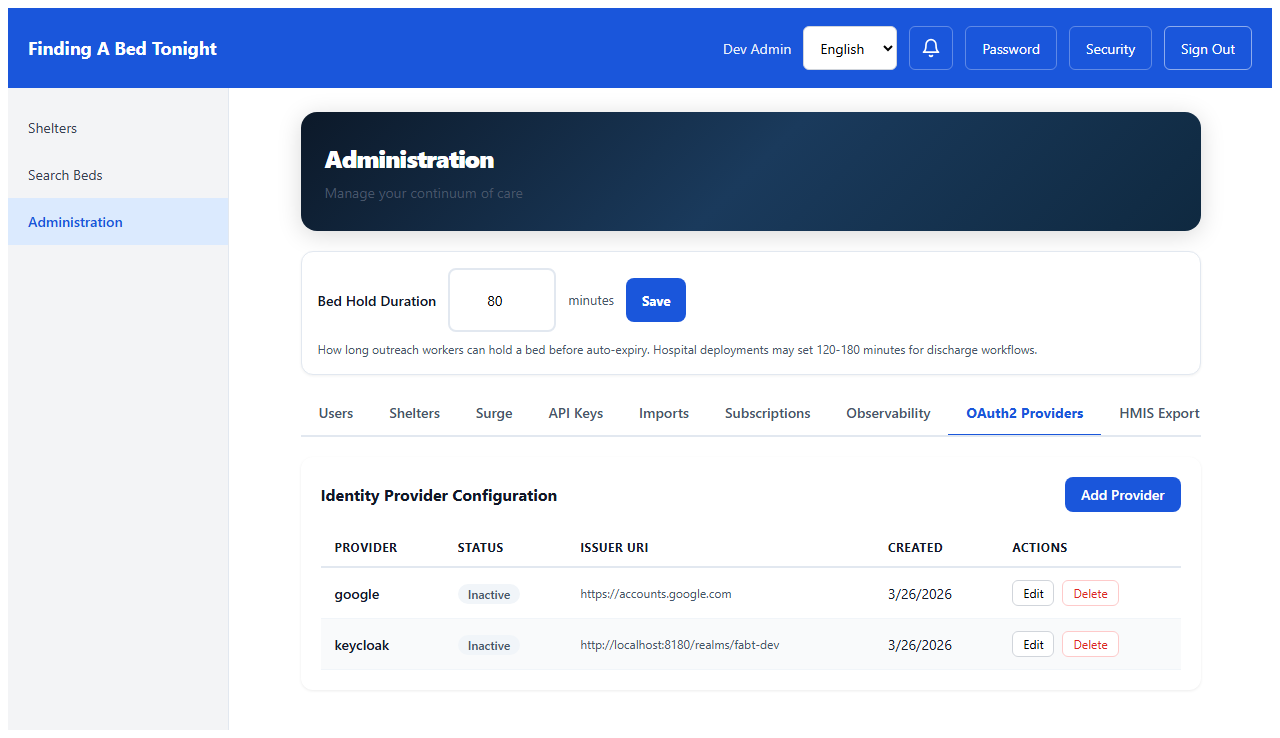Switch to the Users tab
The width and height of the screenshot is (1280, 738).
coord(336,413)
